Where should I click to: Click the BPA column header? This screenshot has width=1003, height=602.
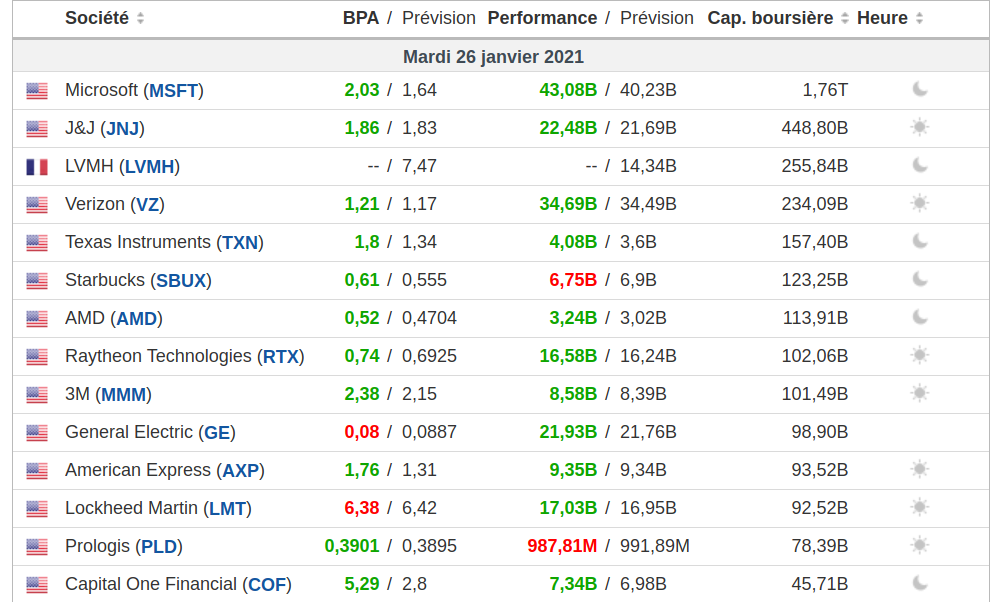(361, 18)
